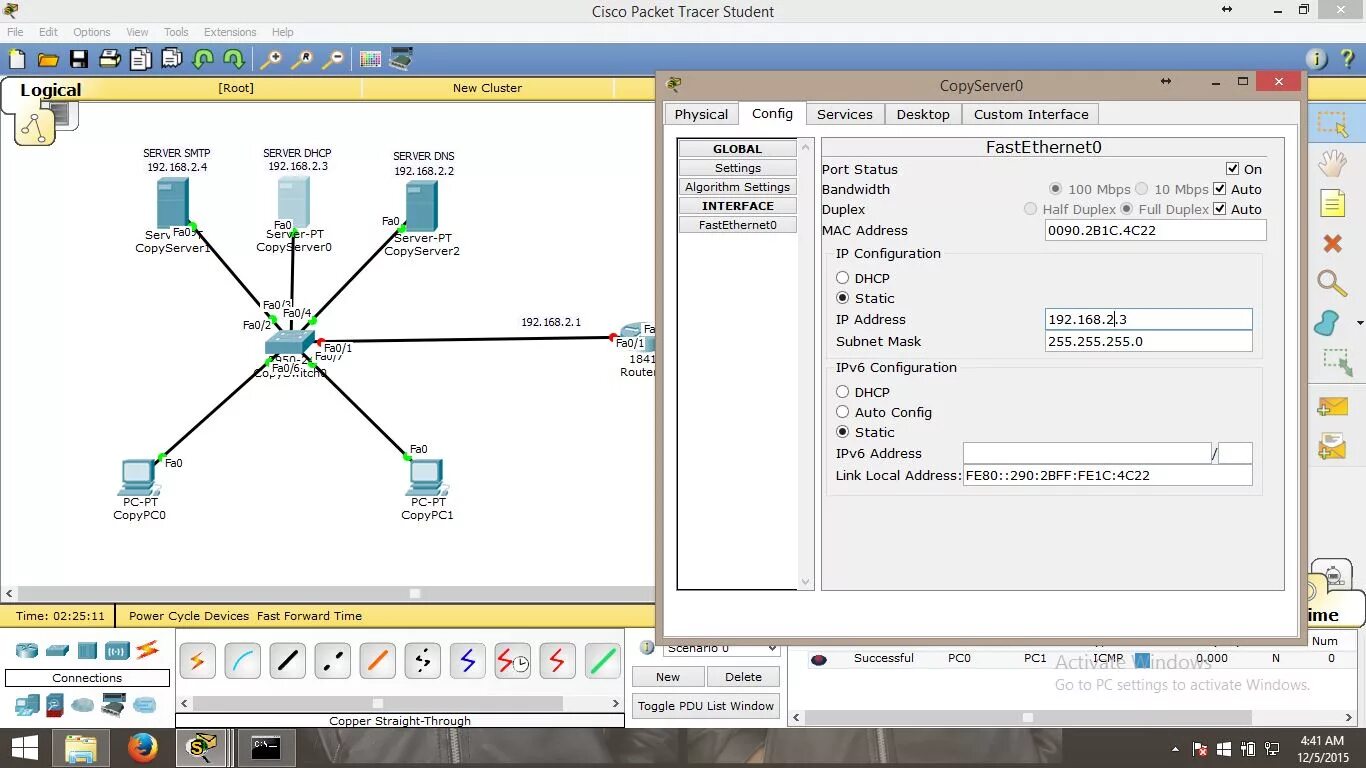The image size is (1366, 768).
Task: Create a new file from the main toolbar
Action: [16, 59]
